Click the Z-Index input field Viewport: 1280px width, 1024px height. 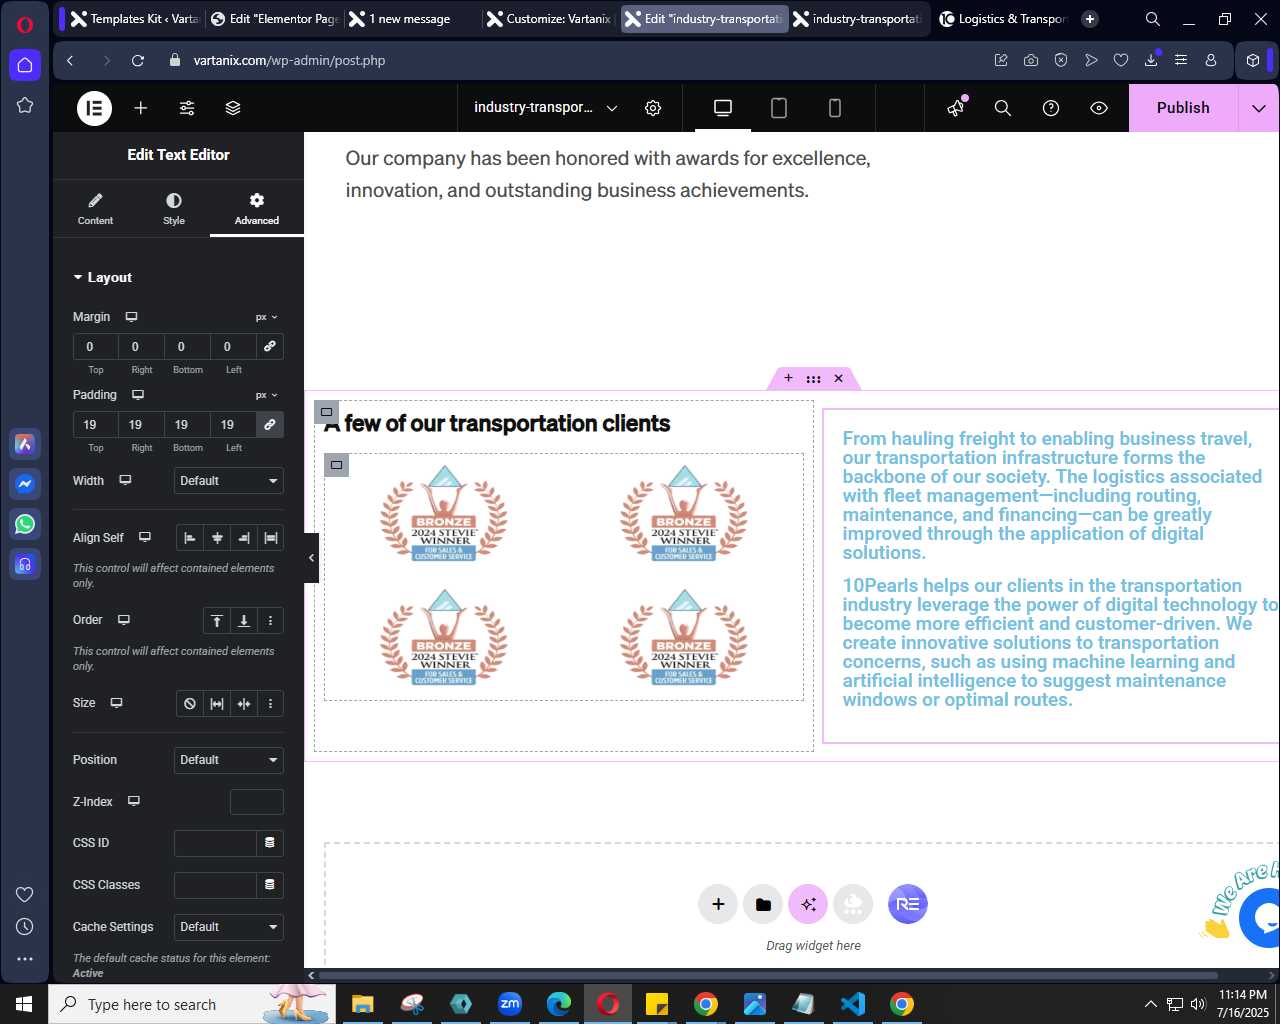point(257,802)
